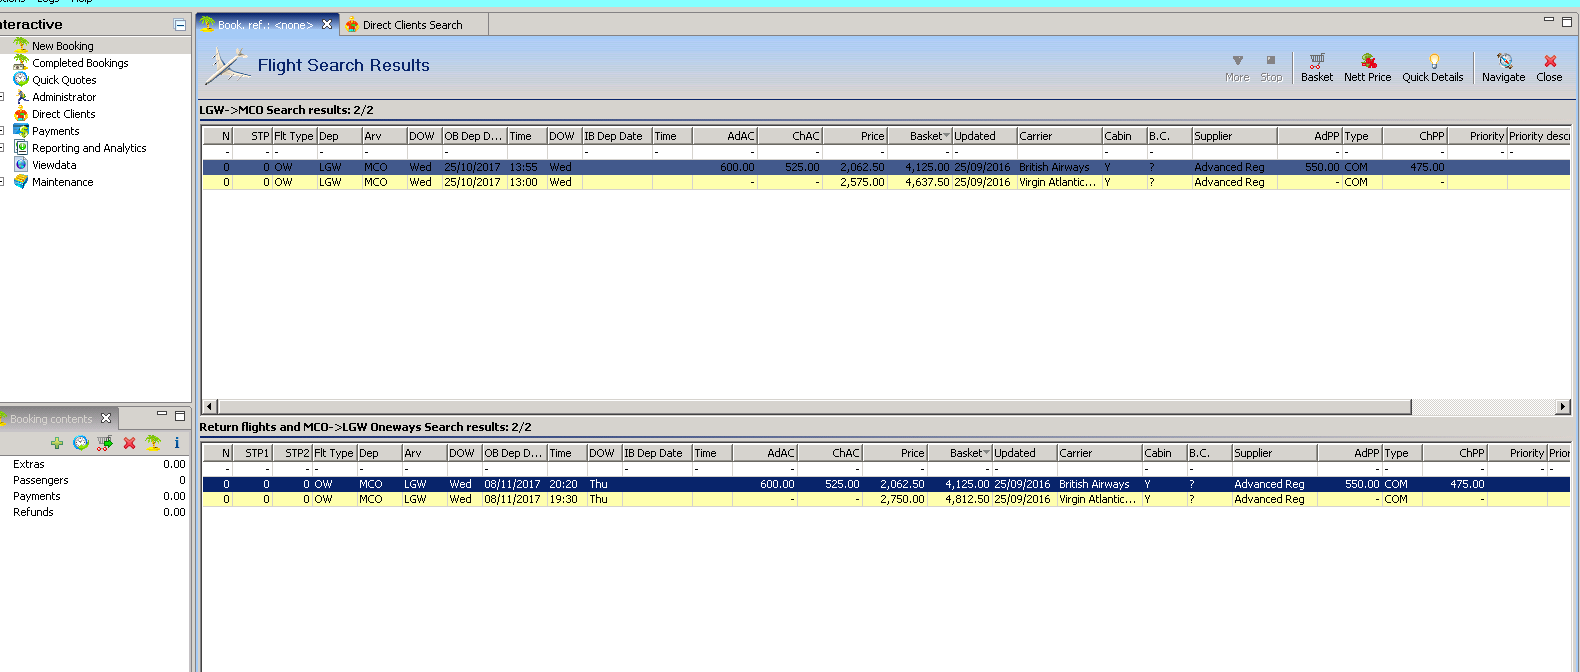The height and width of the screenshot is (672, 1580).
Task: Select the Booking contents tab
Action: point(51,419)
